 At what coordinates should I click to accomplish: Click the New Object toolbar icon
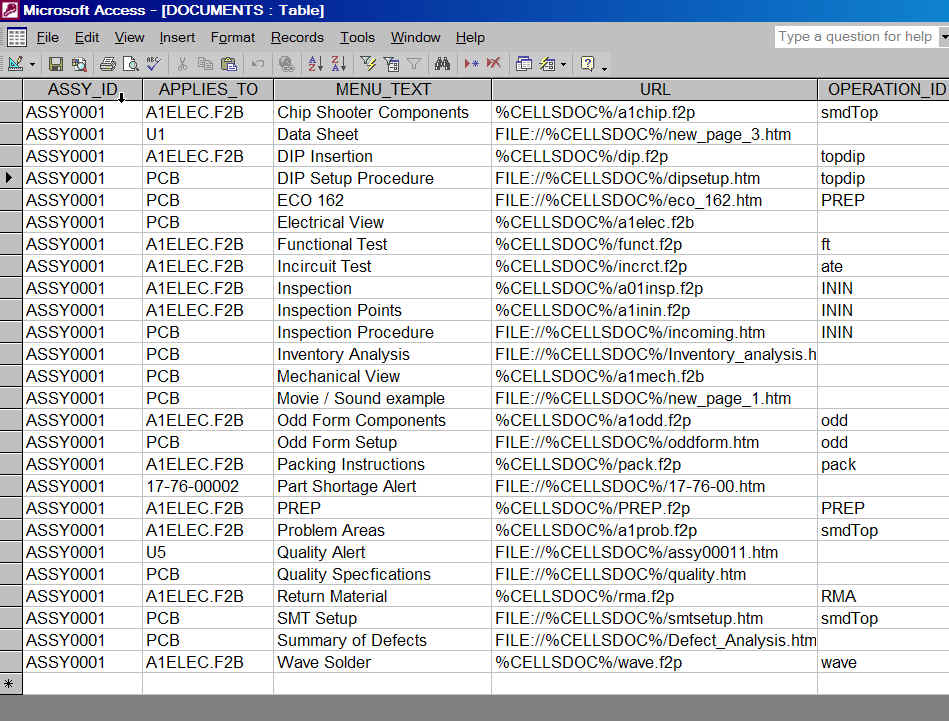click(548, 64)
